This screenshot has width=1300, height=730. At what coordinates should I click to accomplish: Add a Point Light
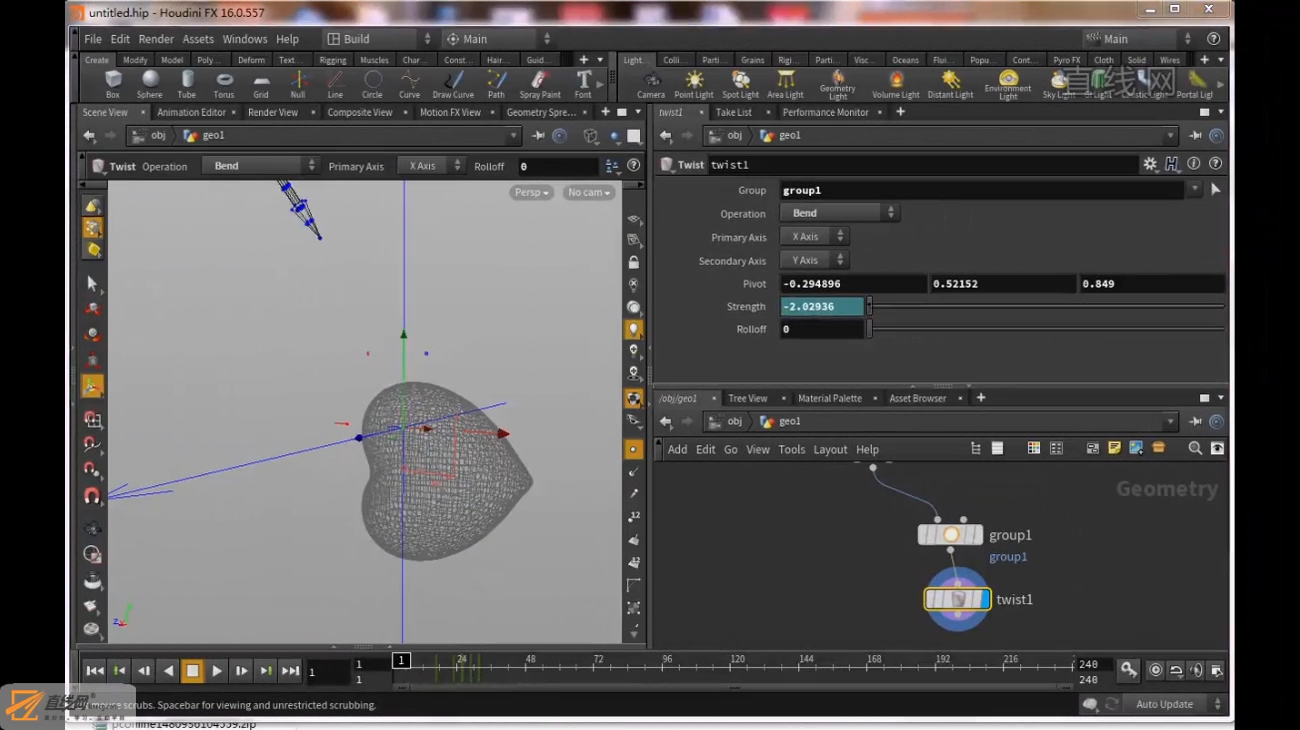(x=694, y=84)
